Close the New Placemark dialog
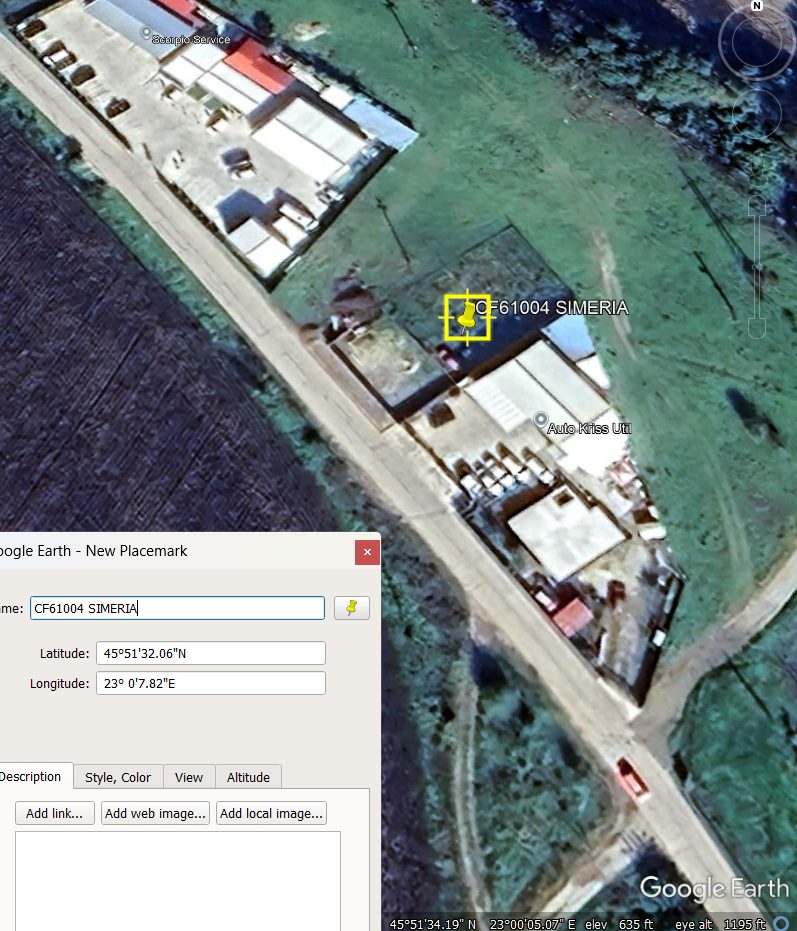The height and width of the screenshot is (931, 797). point(367,552)
